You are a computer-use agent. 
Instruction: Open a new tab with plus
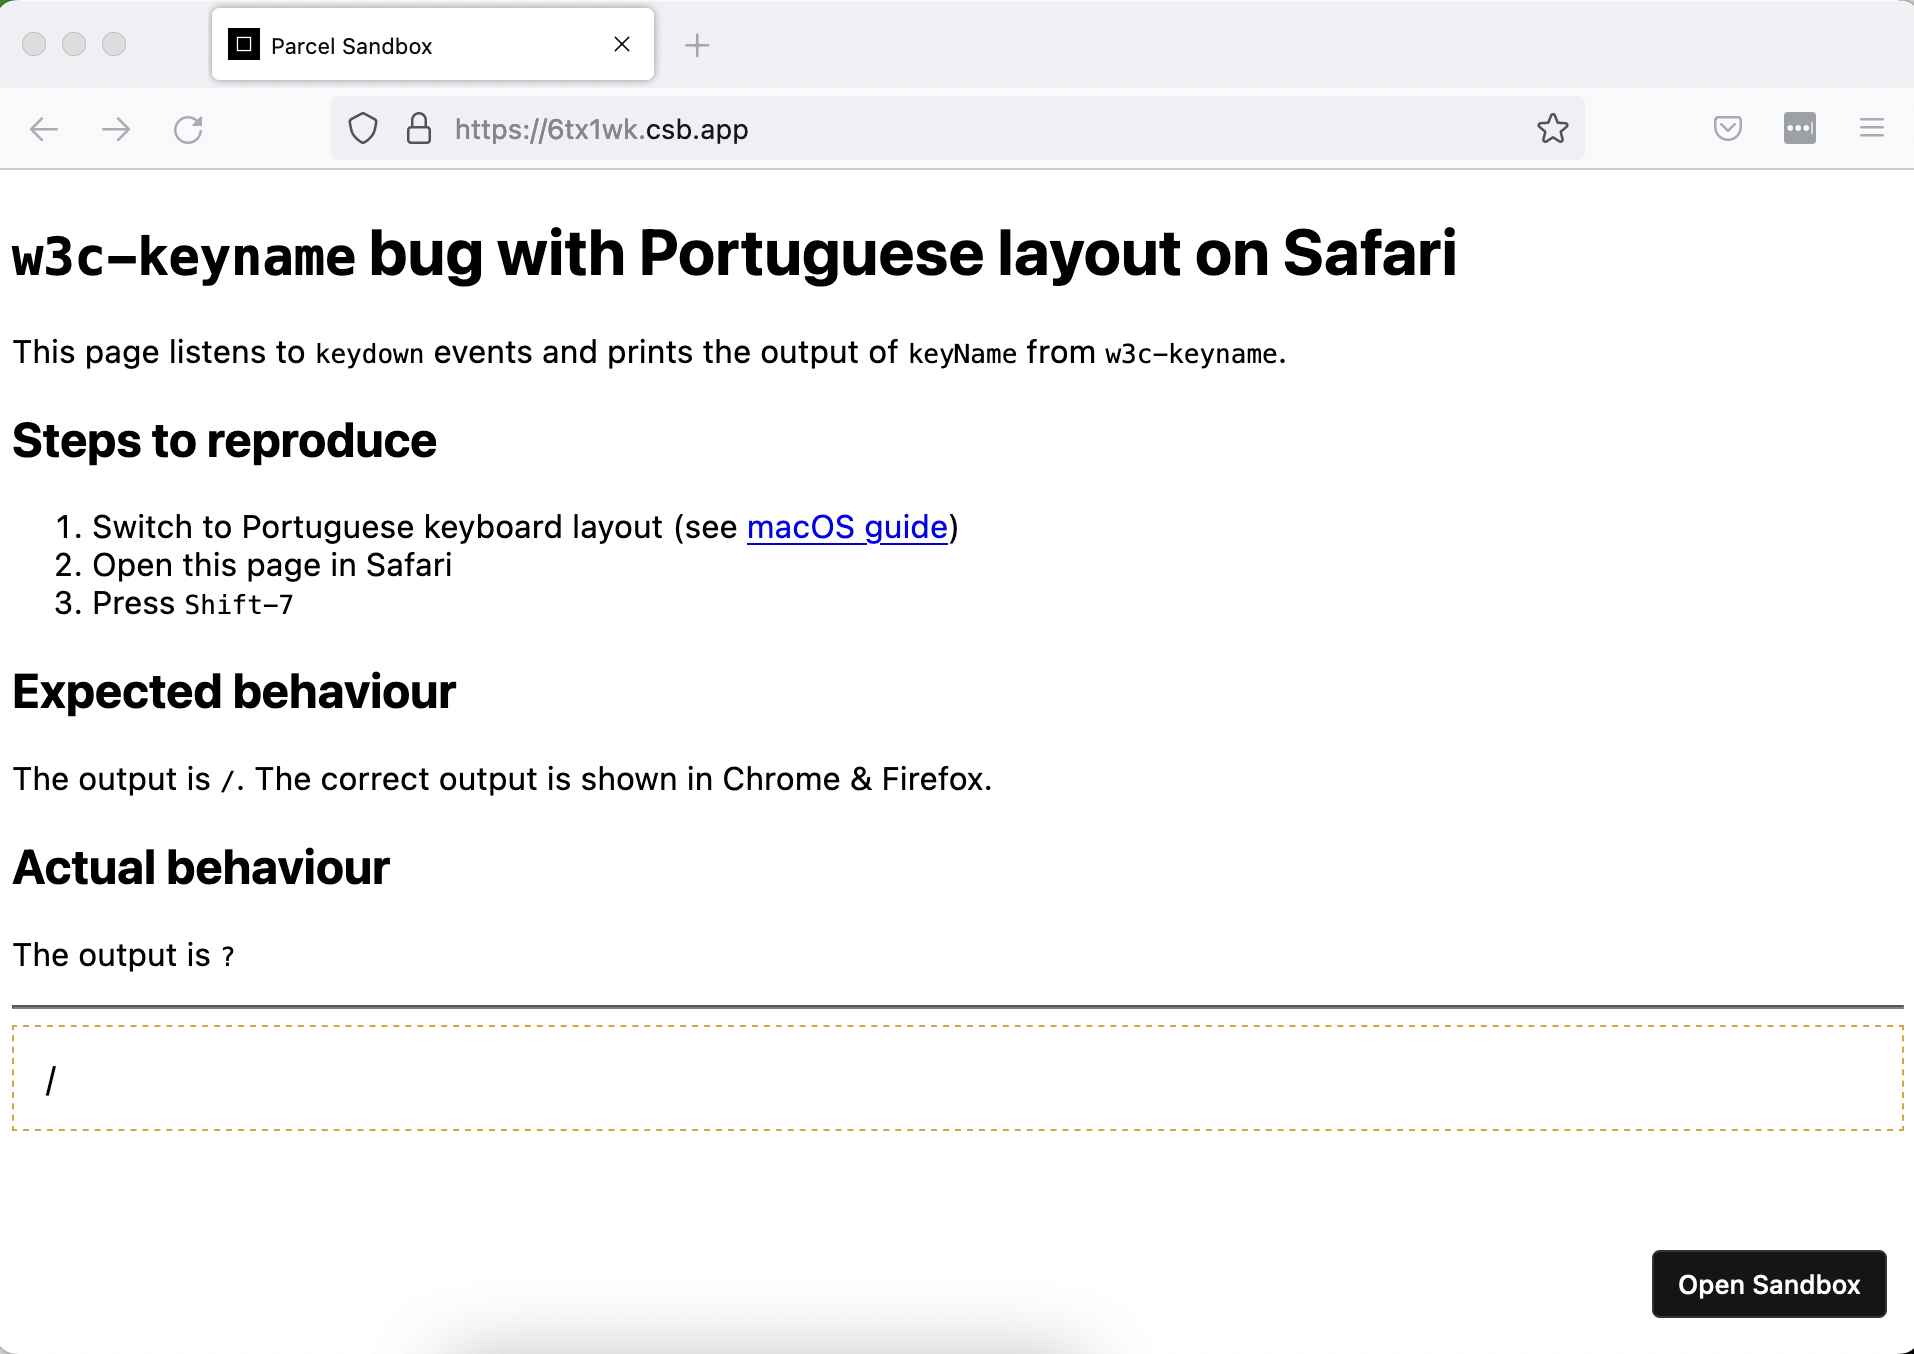point(697,45)
